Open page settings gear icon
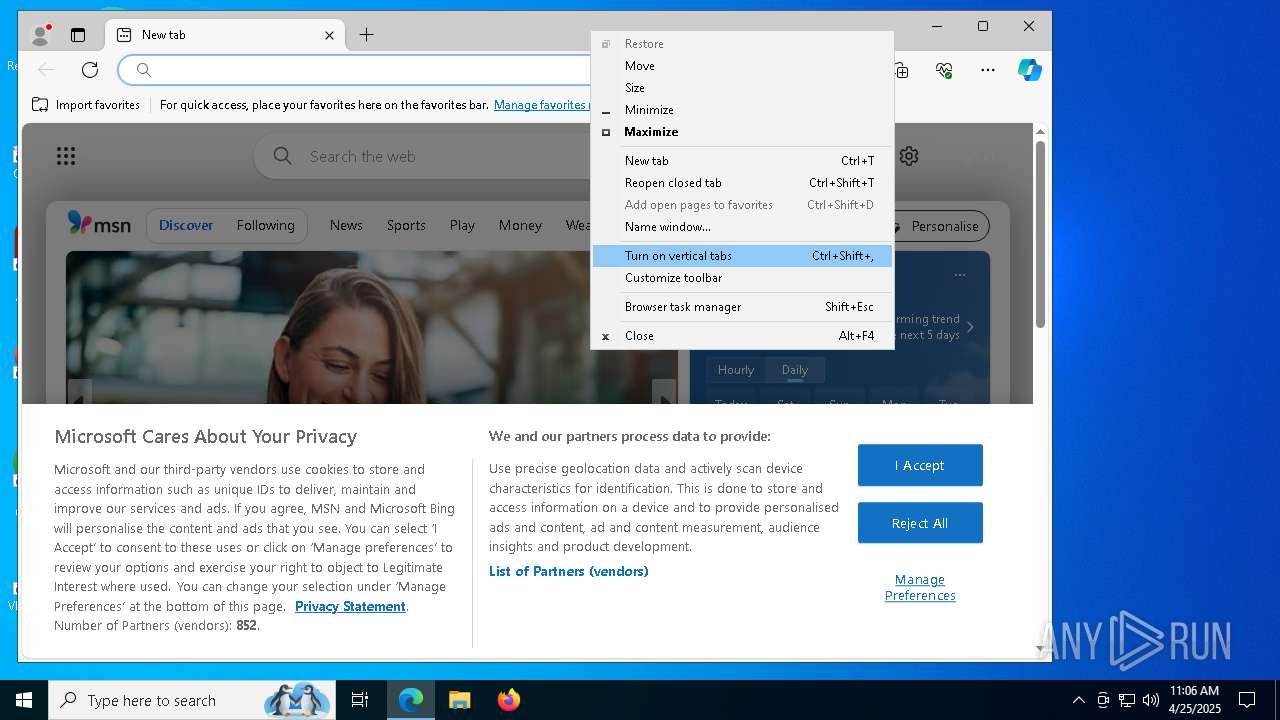Viewport: 1280px width, 720px height. [x=909, y=156]
